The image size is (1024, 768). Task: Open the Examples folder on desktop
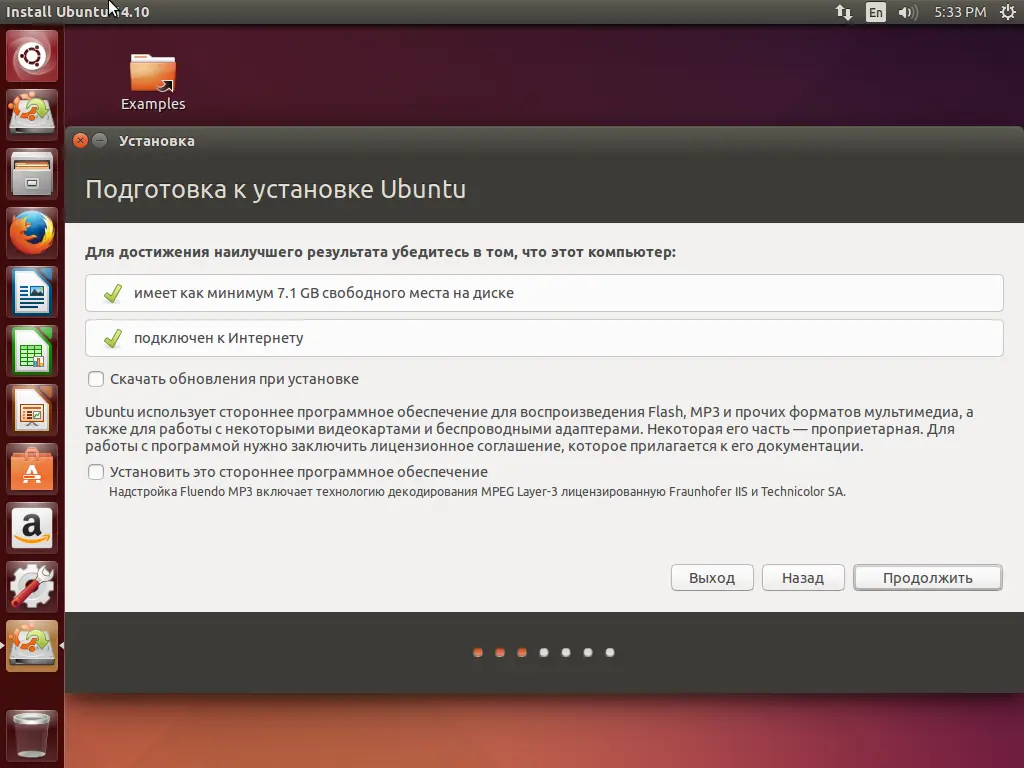coord(153,82)
